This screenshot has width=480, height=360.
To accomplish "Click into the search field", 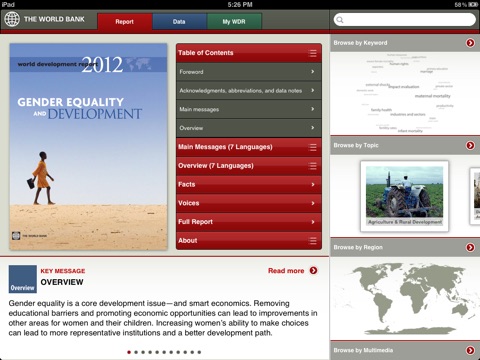I will click(405, 20).
